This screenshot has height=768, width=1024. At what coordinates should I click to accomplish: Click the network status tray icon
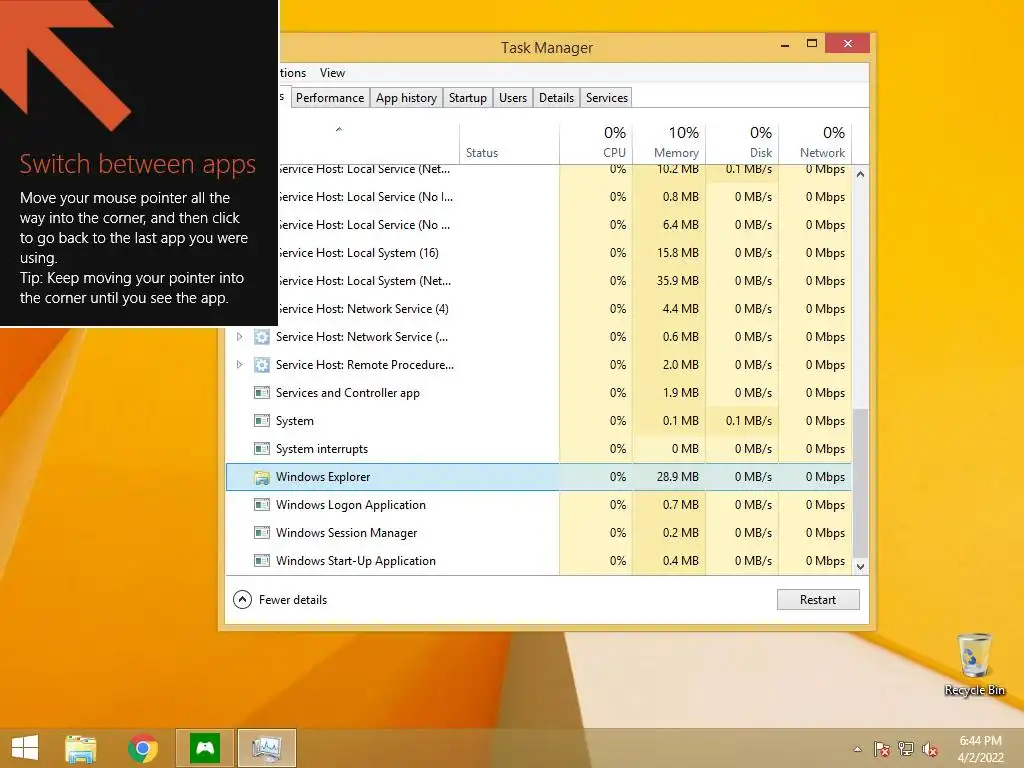point(906,749)
